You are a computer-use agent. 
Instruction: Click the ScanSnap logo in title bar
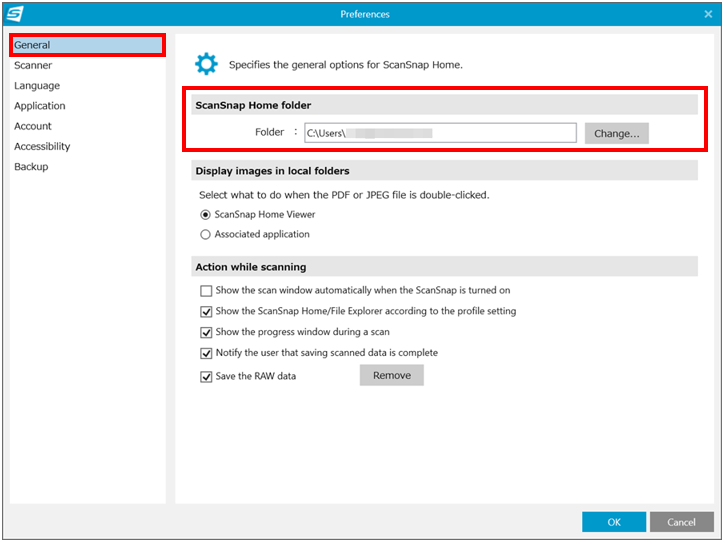15,14
